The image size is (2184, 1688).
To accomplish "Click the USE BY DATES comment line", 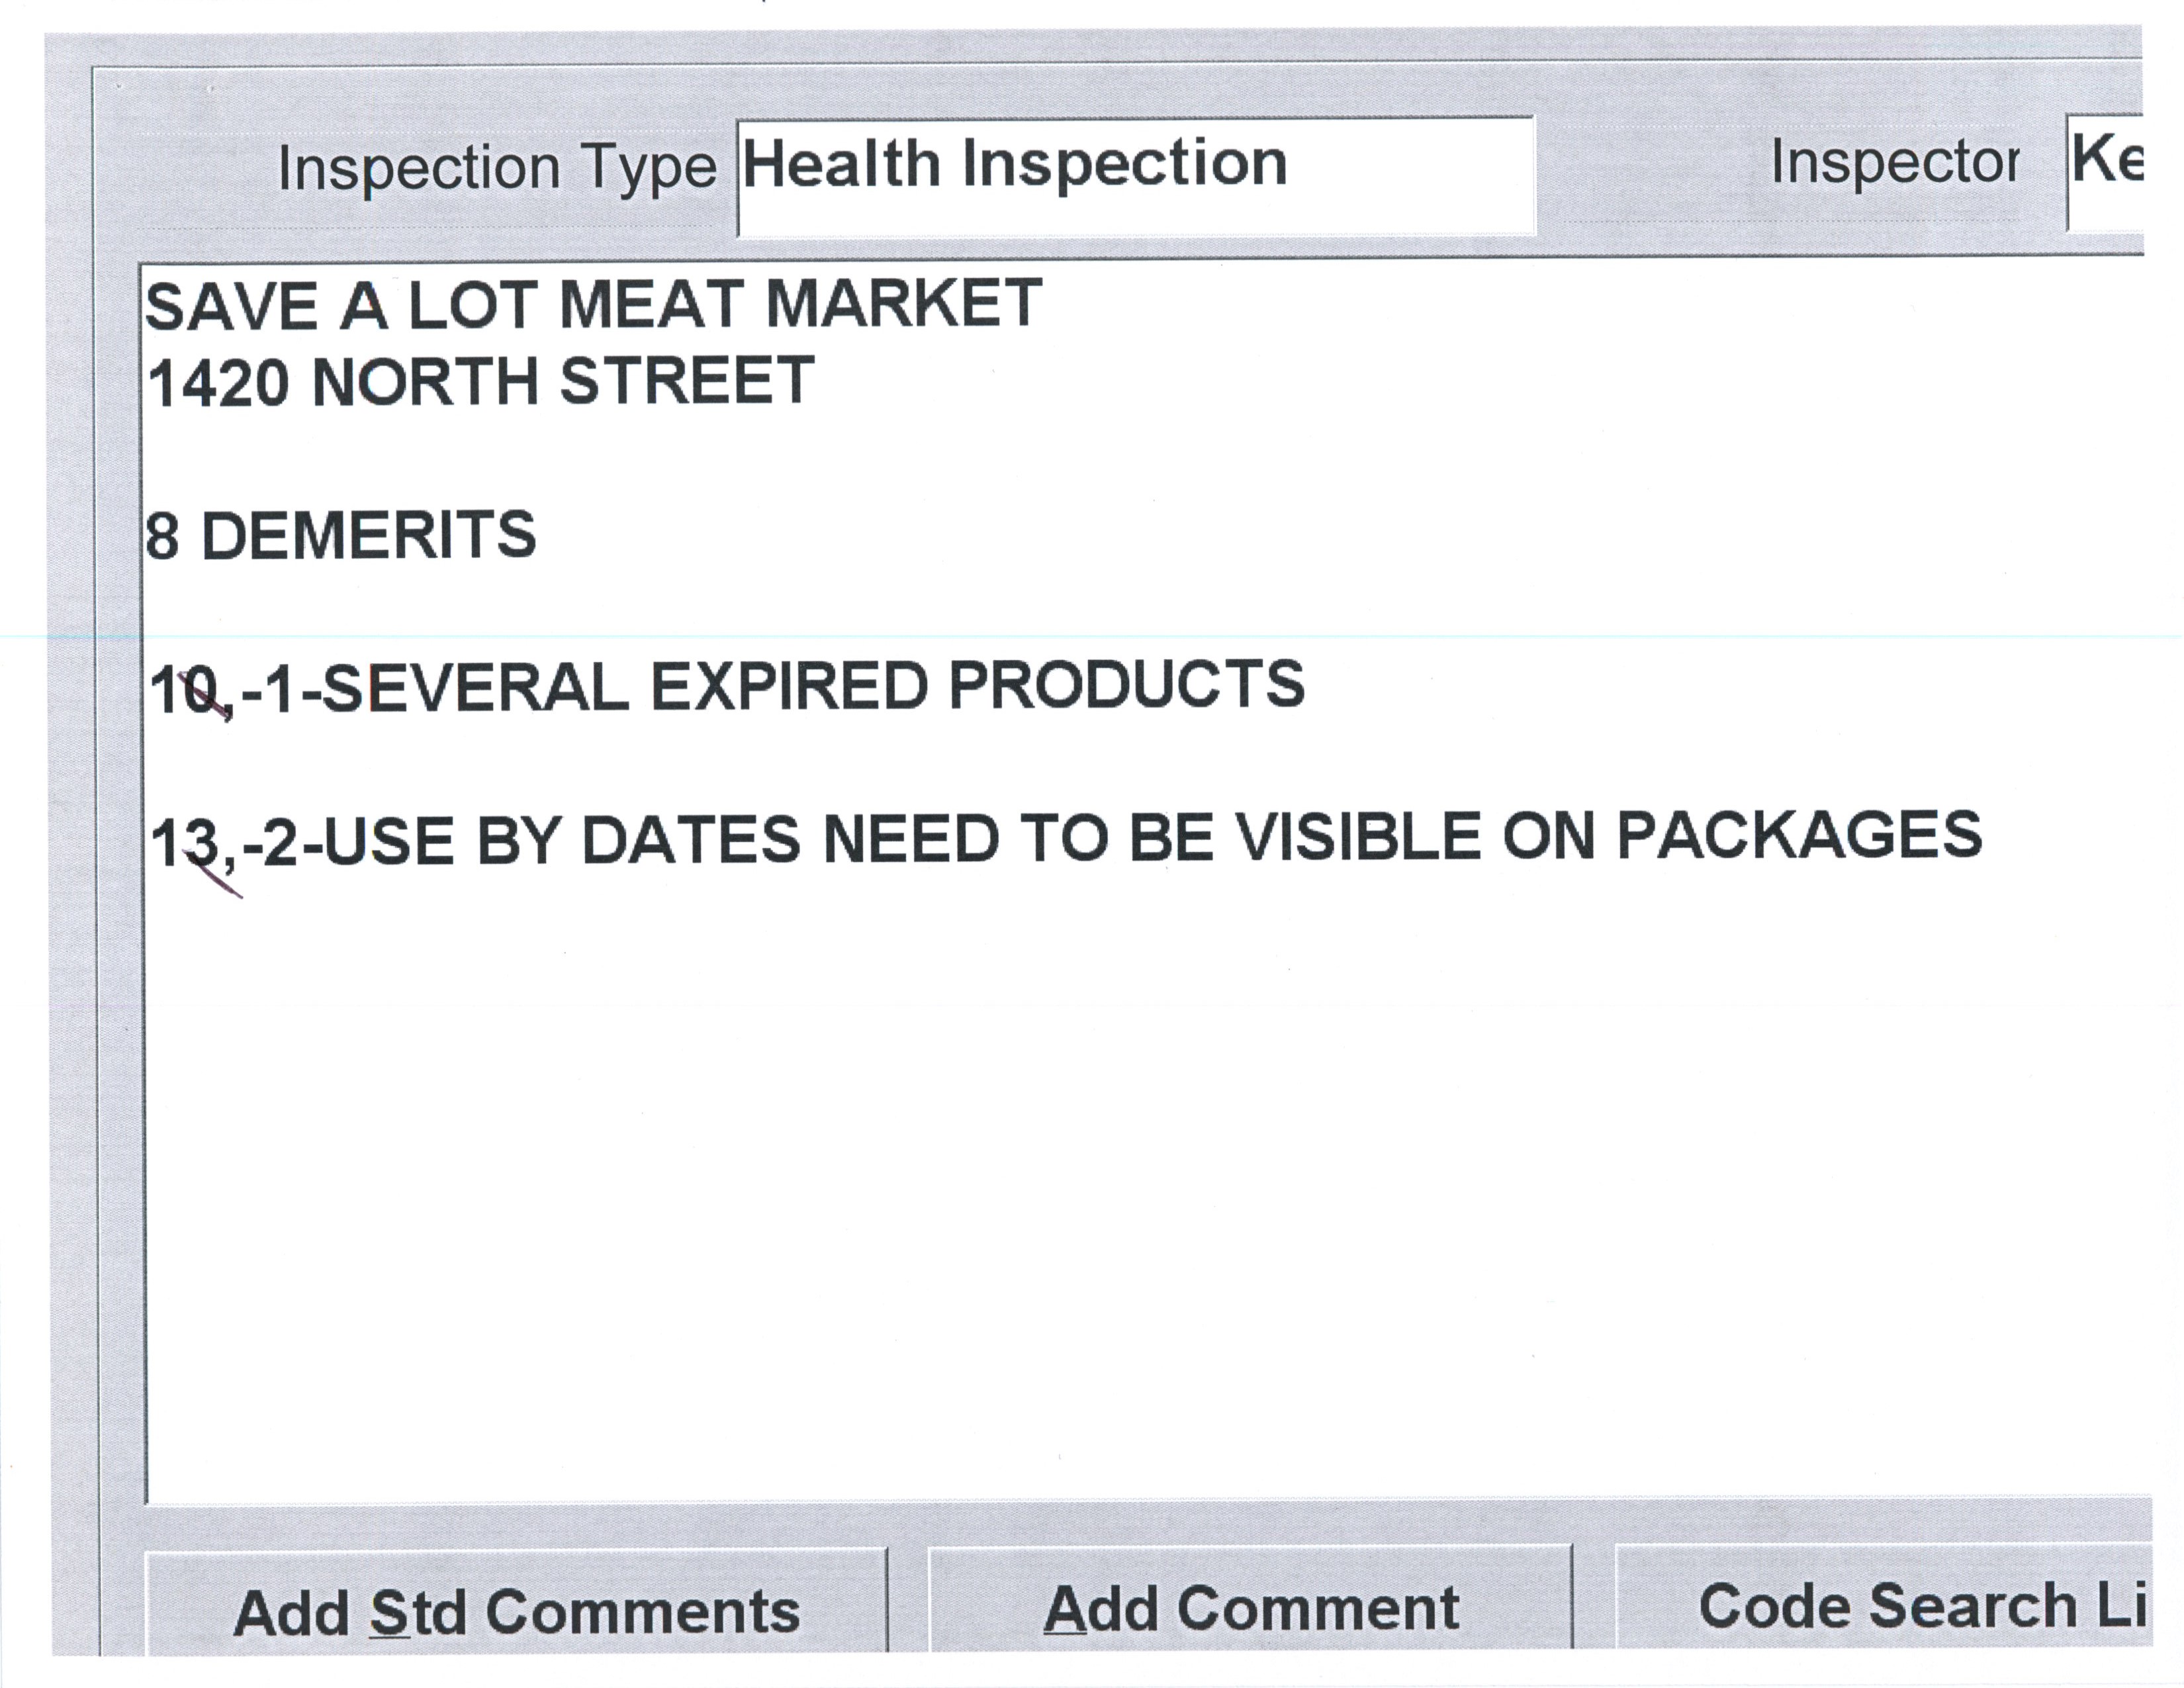I will coord(1066,838).
